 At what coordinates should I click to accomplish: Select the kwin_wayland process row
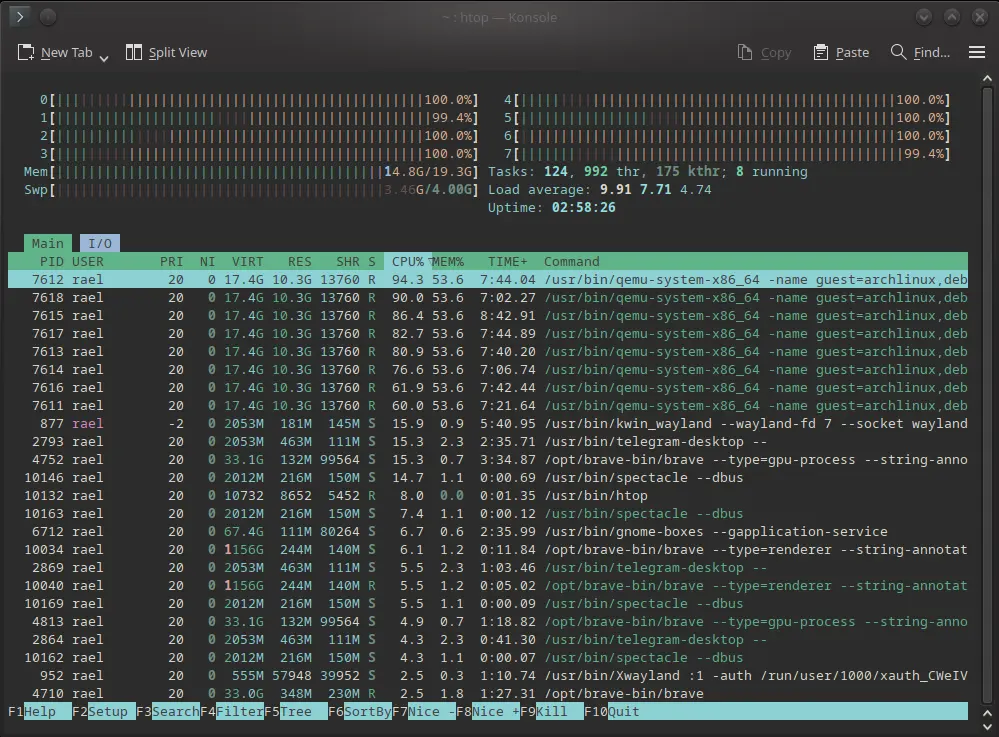[x=488, y=424]
